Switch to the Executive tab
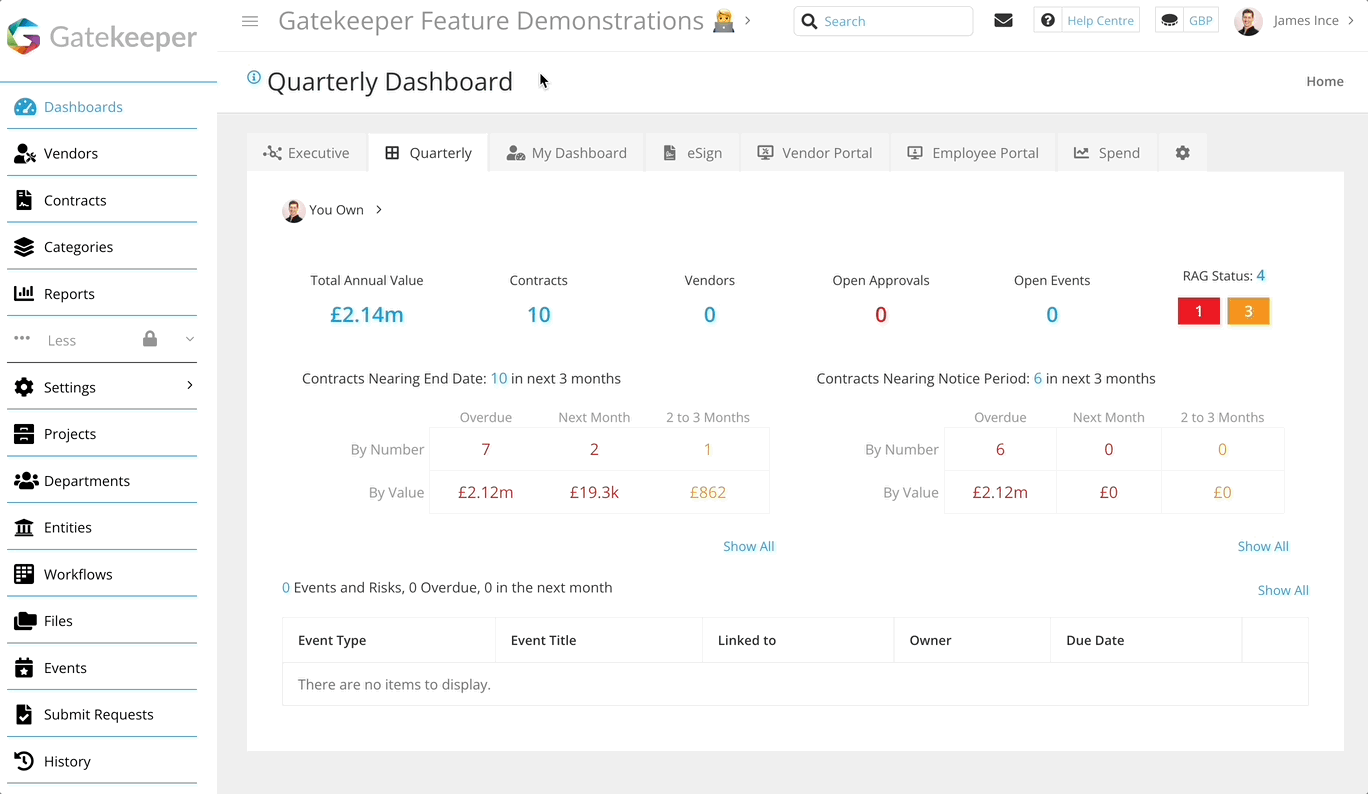 coord(306,152)
